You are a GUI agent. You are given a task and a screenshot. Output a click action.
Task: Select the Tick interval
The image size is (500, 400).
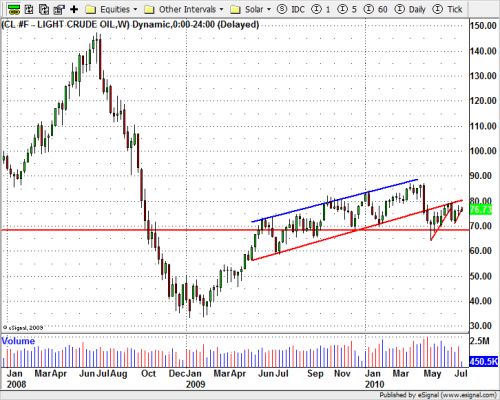pos(447,9)
